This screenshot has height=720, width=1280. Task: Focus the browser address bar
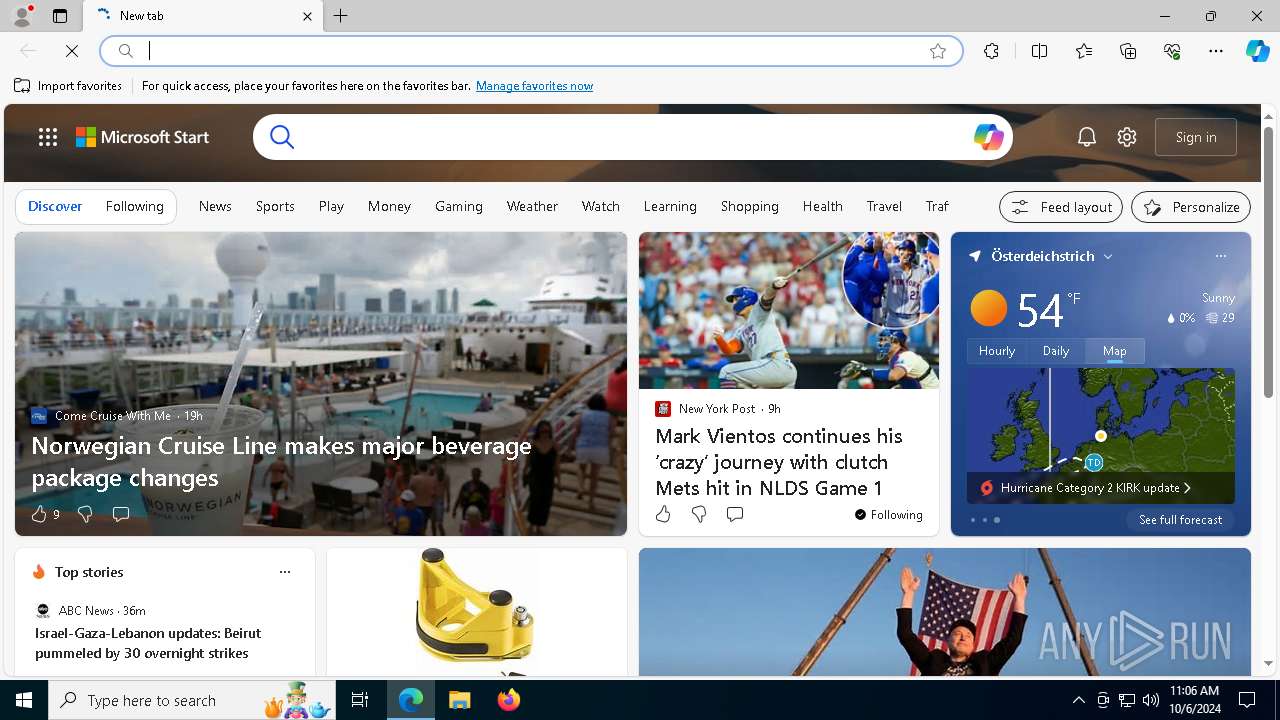530,51
